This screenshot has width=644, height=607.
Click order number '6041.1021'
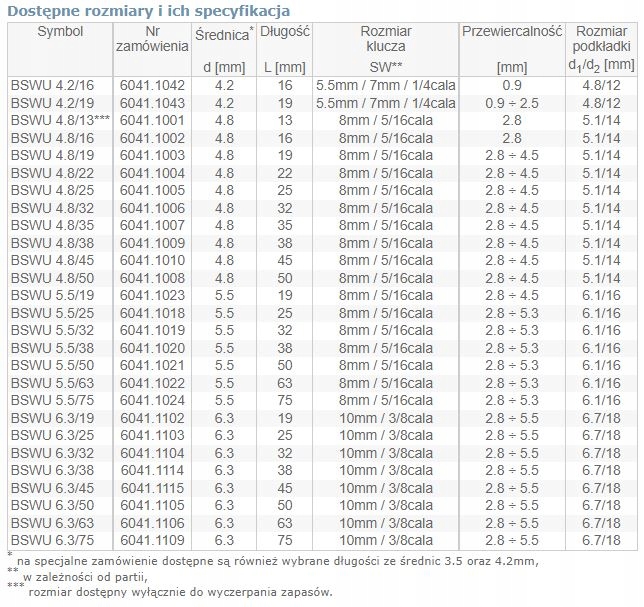pos(152,366)
